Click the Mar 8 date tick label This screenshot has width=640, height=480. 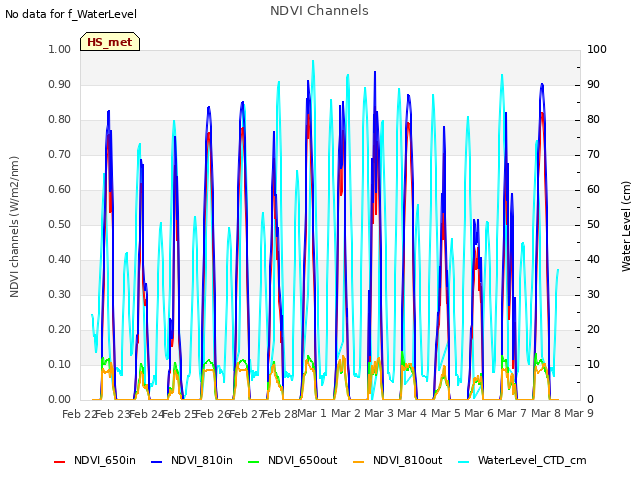pyautogui.click(x=546, y=413)
